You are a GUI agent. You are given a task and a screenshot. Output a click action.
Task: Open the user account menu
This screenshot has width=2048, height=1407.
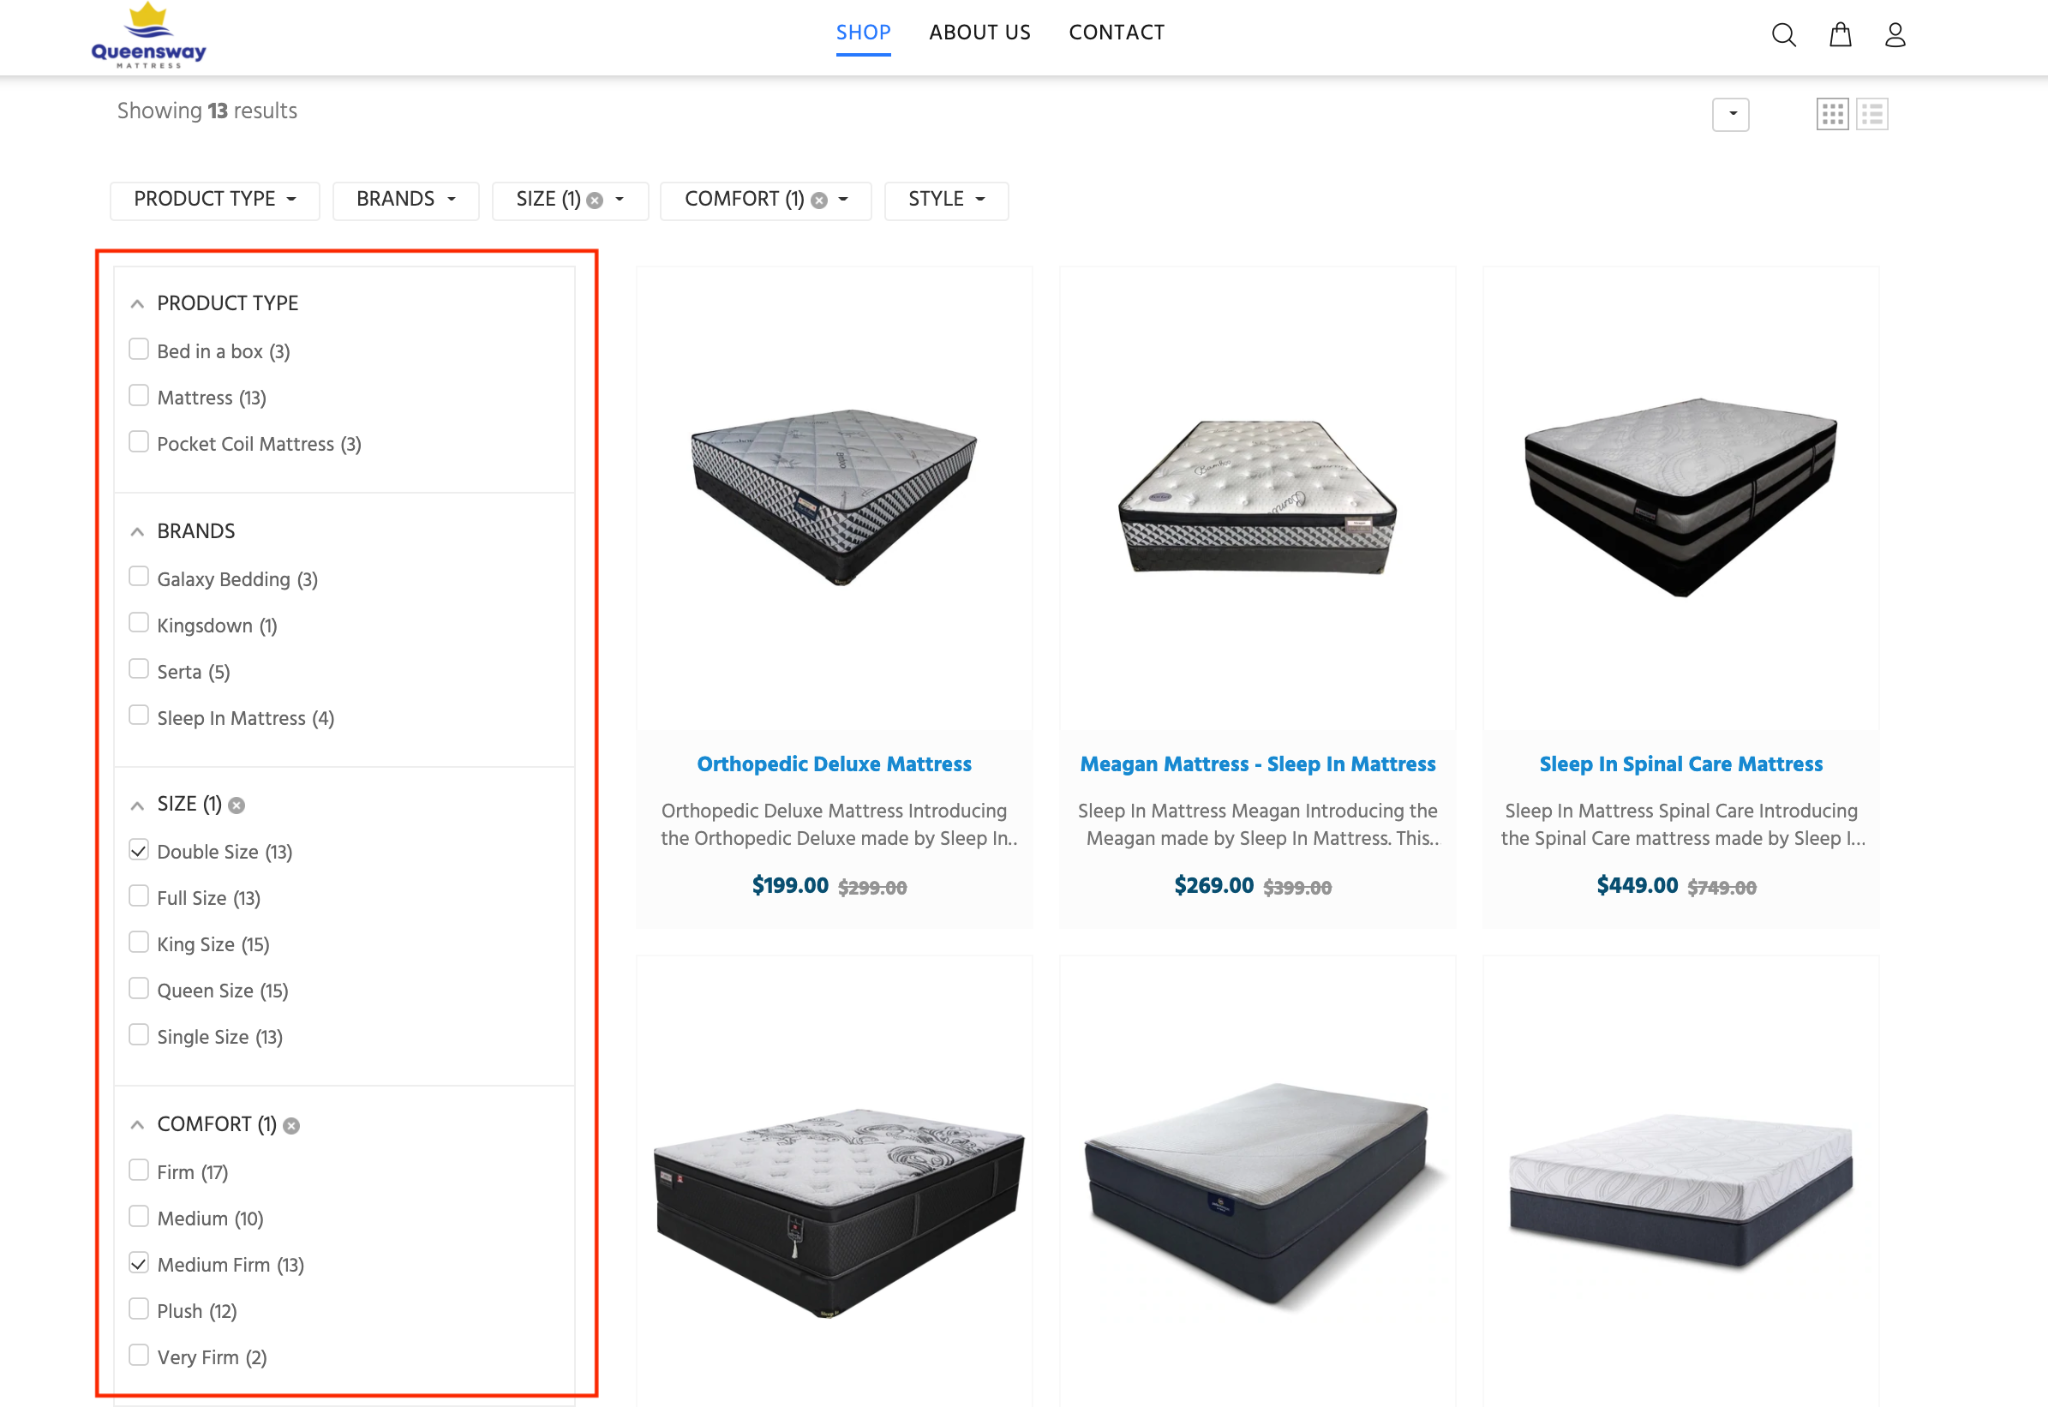coord(1895,35)
